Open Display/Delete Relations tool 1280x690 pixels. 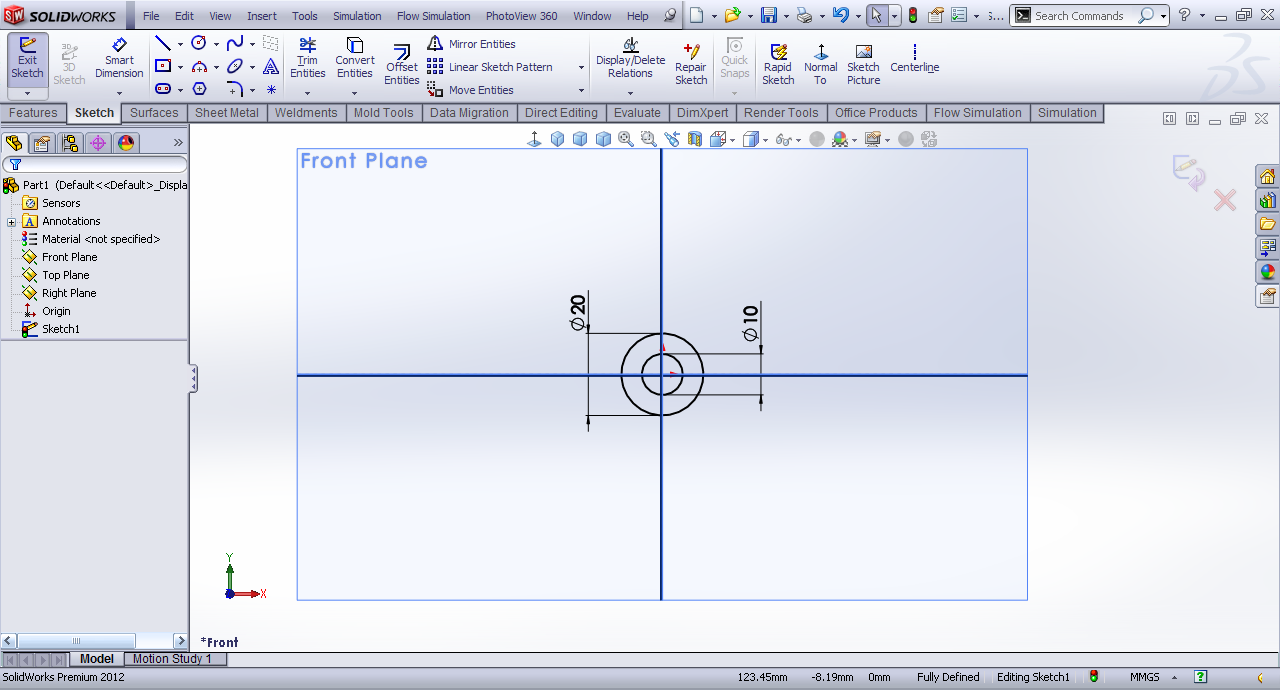click(630, 59)
